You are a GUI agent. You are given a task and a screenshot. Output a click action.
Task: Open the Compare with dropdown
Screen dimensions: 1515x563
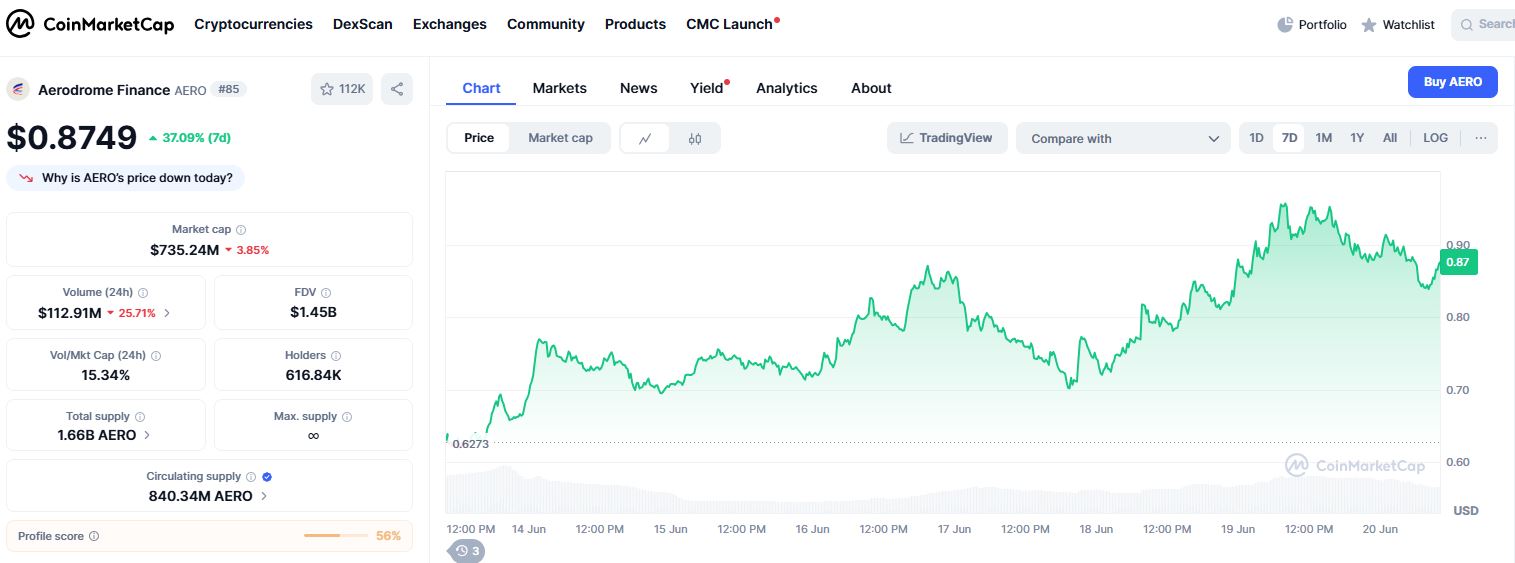click(x=1123, y=138)
